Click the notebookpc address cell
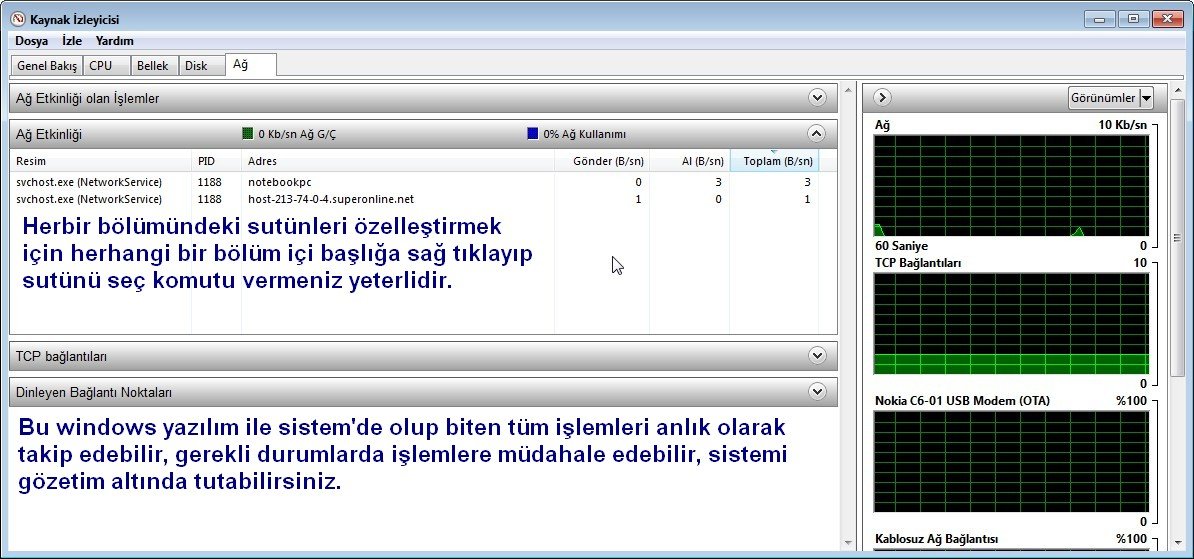The width and height of the screenshot is (1194, 559). coord(279,182)
